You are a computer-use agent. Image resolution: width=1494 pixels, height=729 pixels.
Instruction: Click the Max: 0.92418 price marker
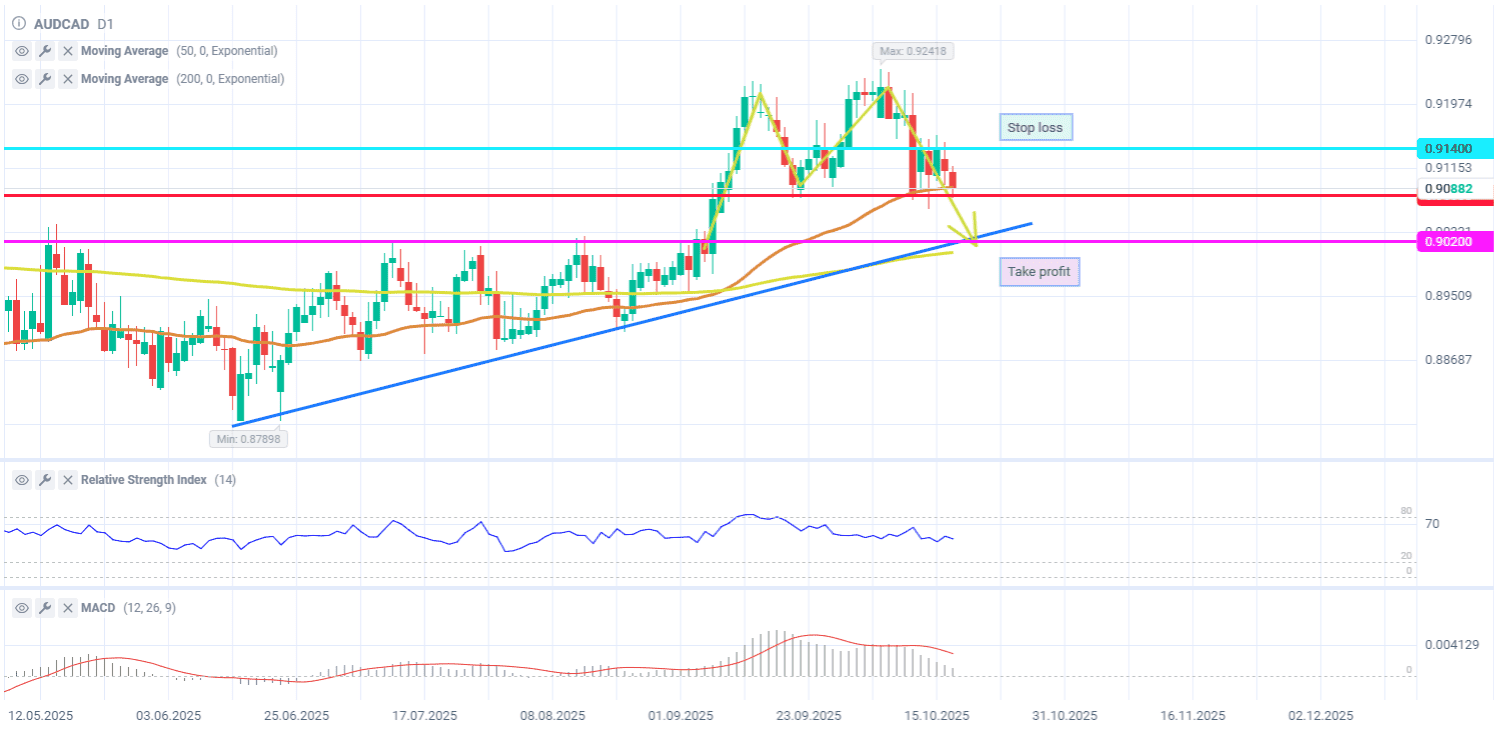(x=911, y=51)
